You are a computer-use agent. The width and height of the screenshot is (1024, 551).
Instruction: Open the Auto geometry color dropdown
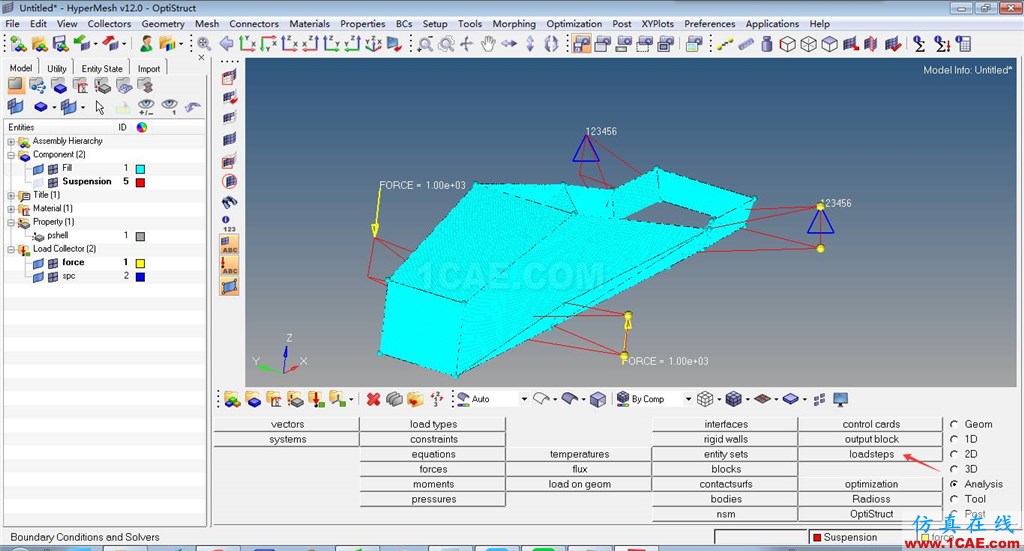[x=524, y=399]
